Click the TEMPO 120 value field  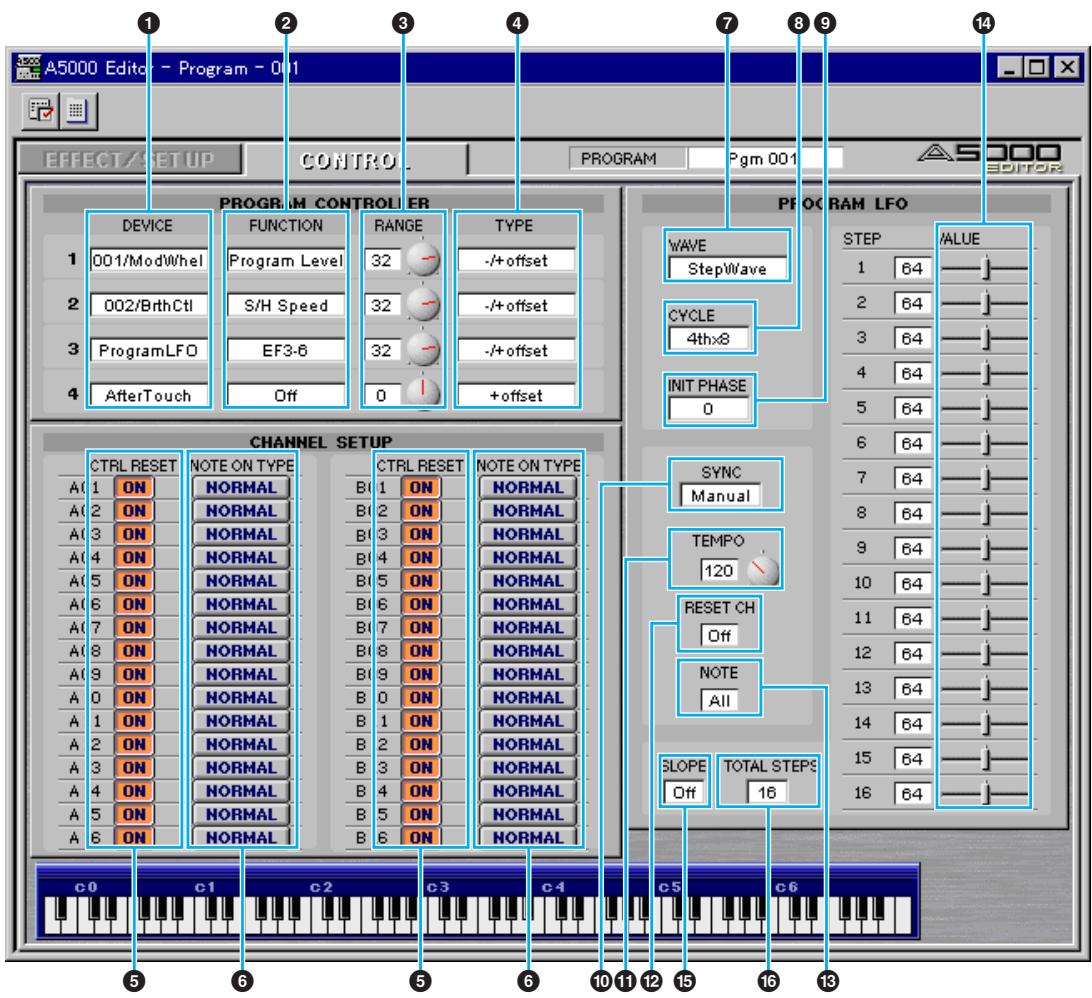click(x=719, y=570)
